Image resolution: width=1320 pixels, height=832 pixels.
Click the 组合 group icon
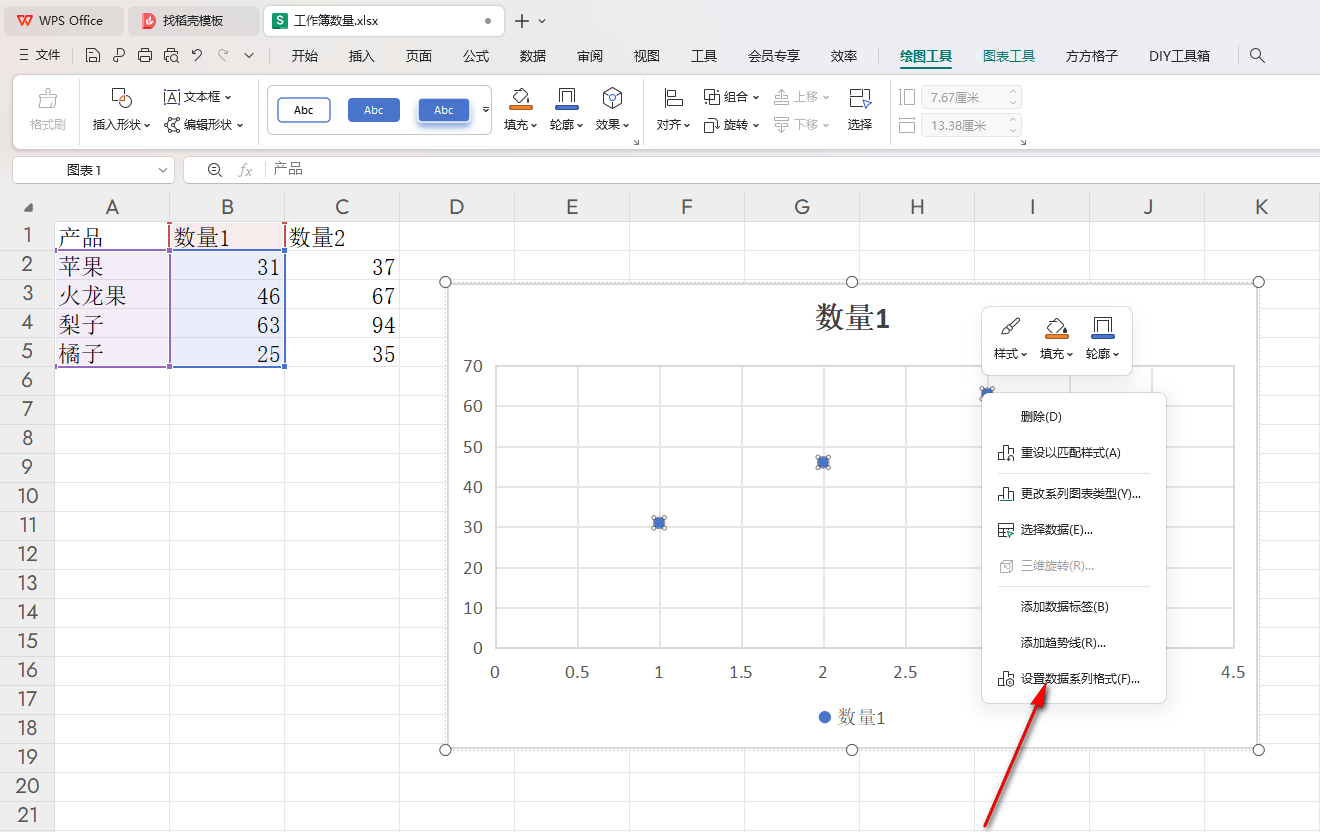point(712,97)
